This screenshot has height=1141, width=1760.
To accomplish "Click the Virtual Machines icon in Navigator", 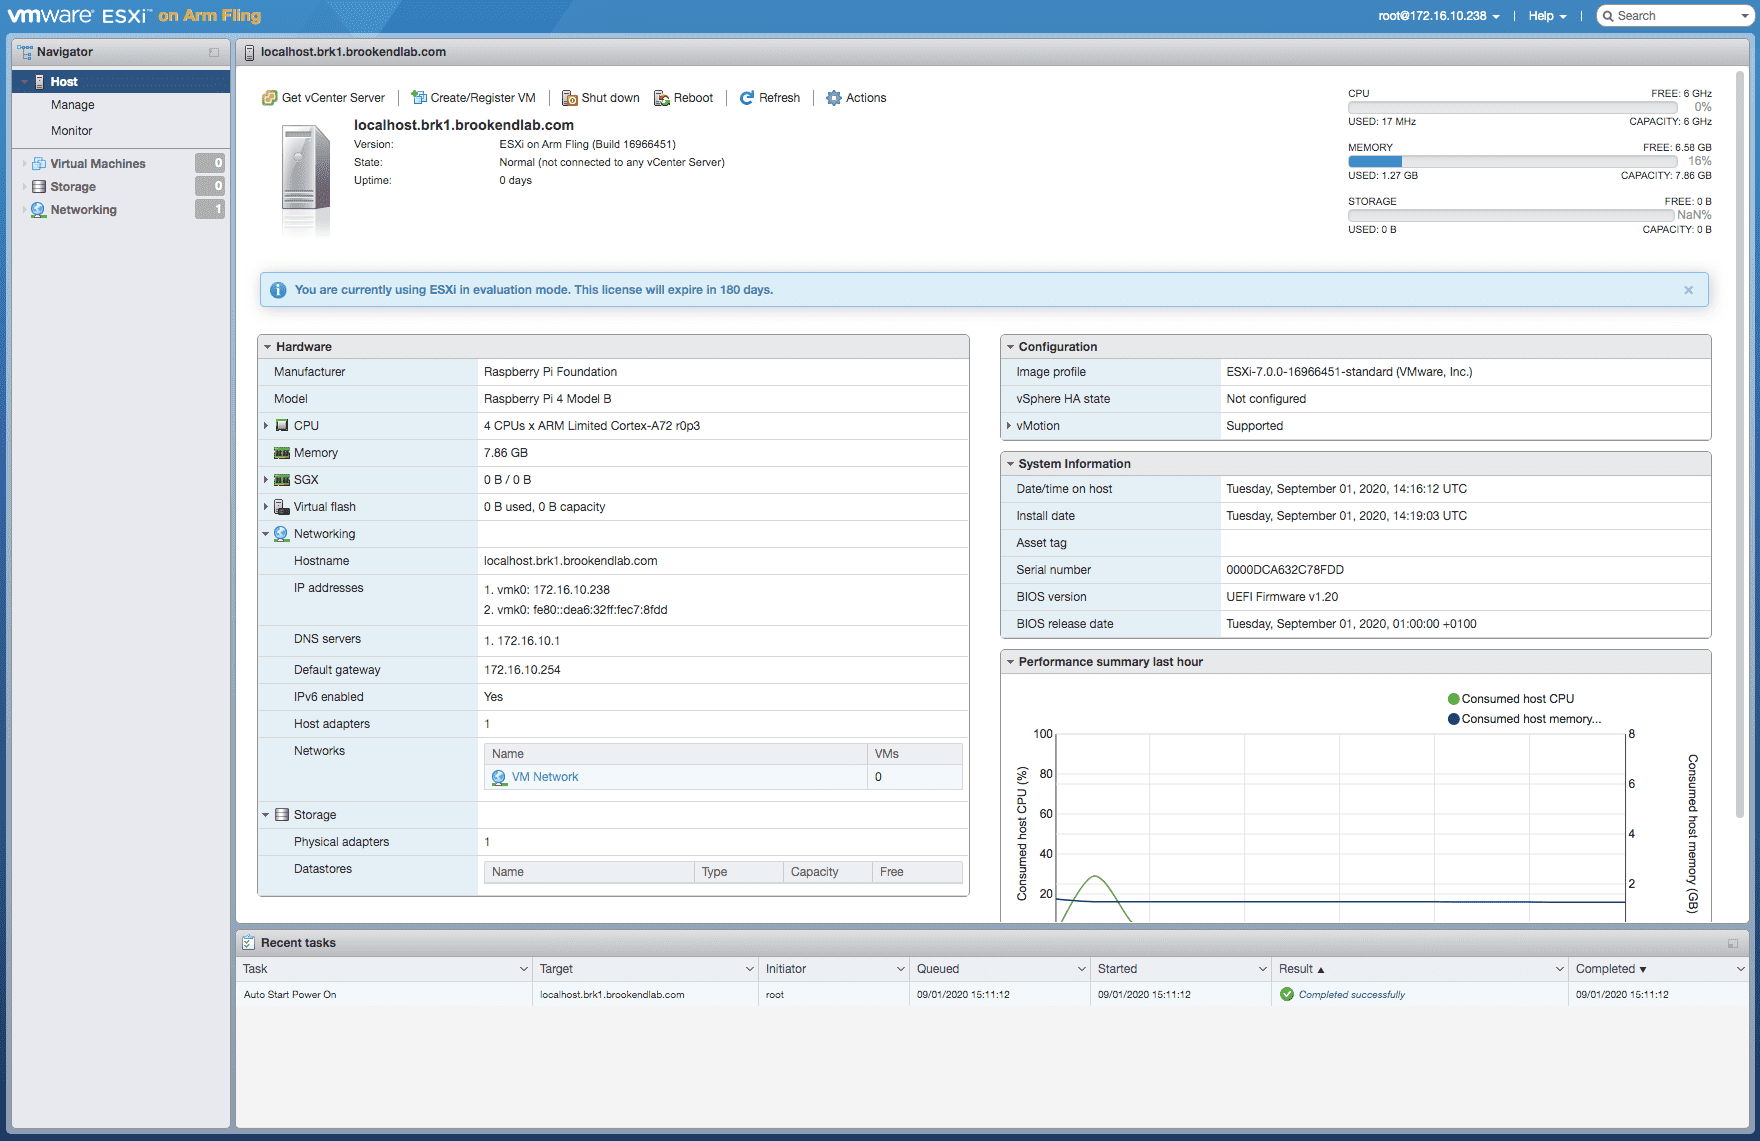I will (x=39, y=164).
